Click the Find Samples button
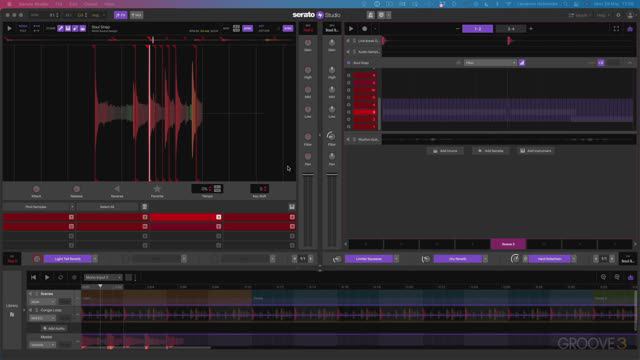Image resolution: width=640 pixels, height=360 pixels. pos(36,207)
